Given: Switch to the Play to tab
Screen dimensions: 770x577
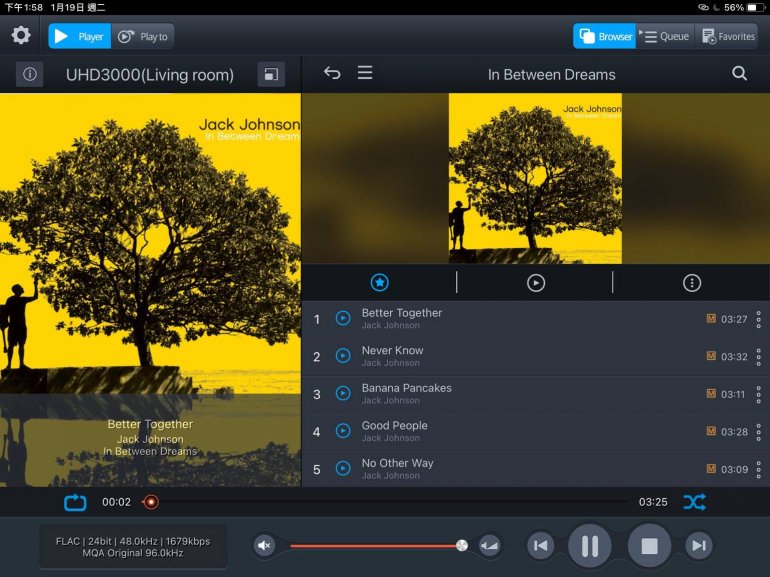Looking at the screenshot, I should click(142, 36).
